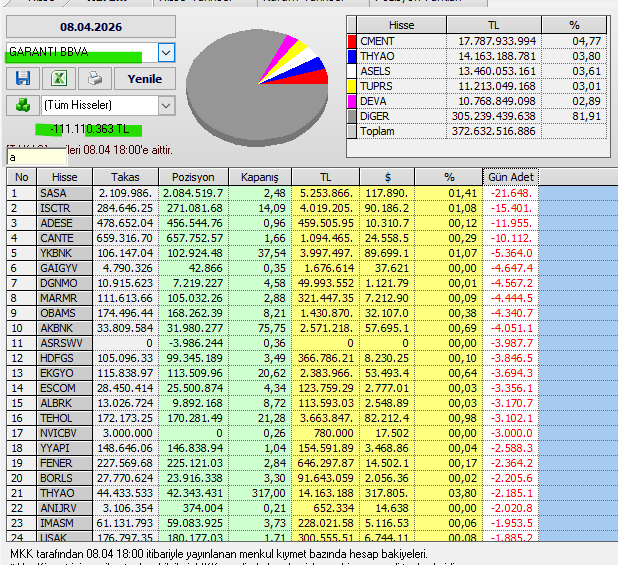The image size is (618, 565).
Task: Open the GARANTI BBVA institution dropdown
Action: click(166, 52)
